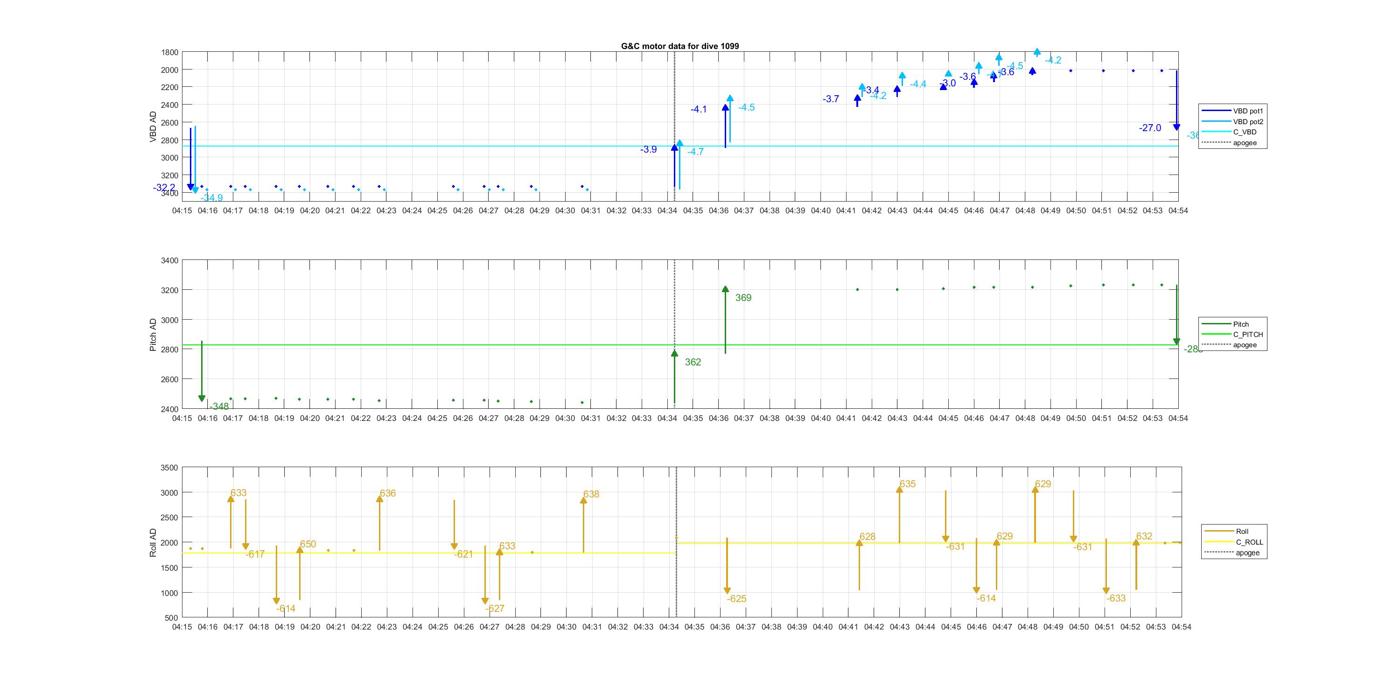Viewport: 1400px width, 693px height.
Task: Click the '628' roll data label
Action: pos(867,537)
